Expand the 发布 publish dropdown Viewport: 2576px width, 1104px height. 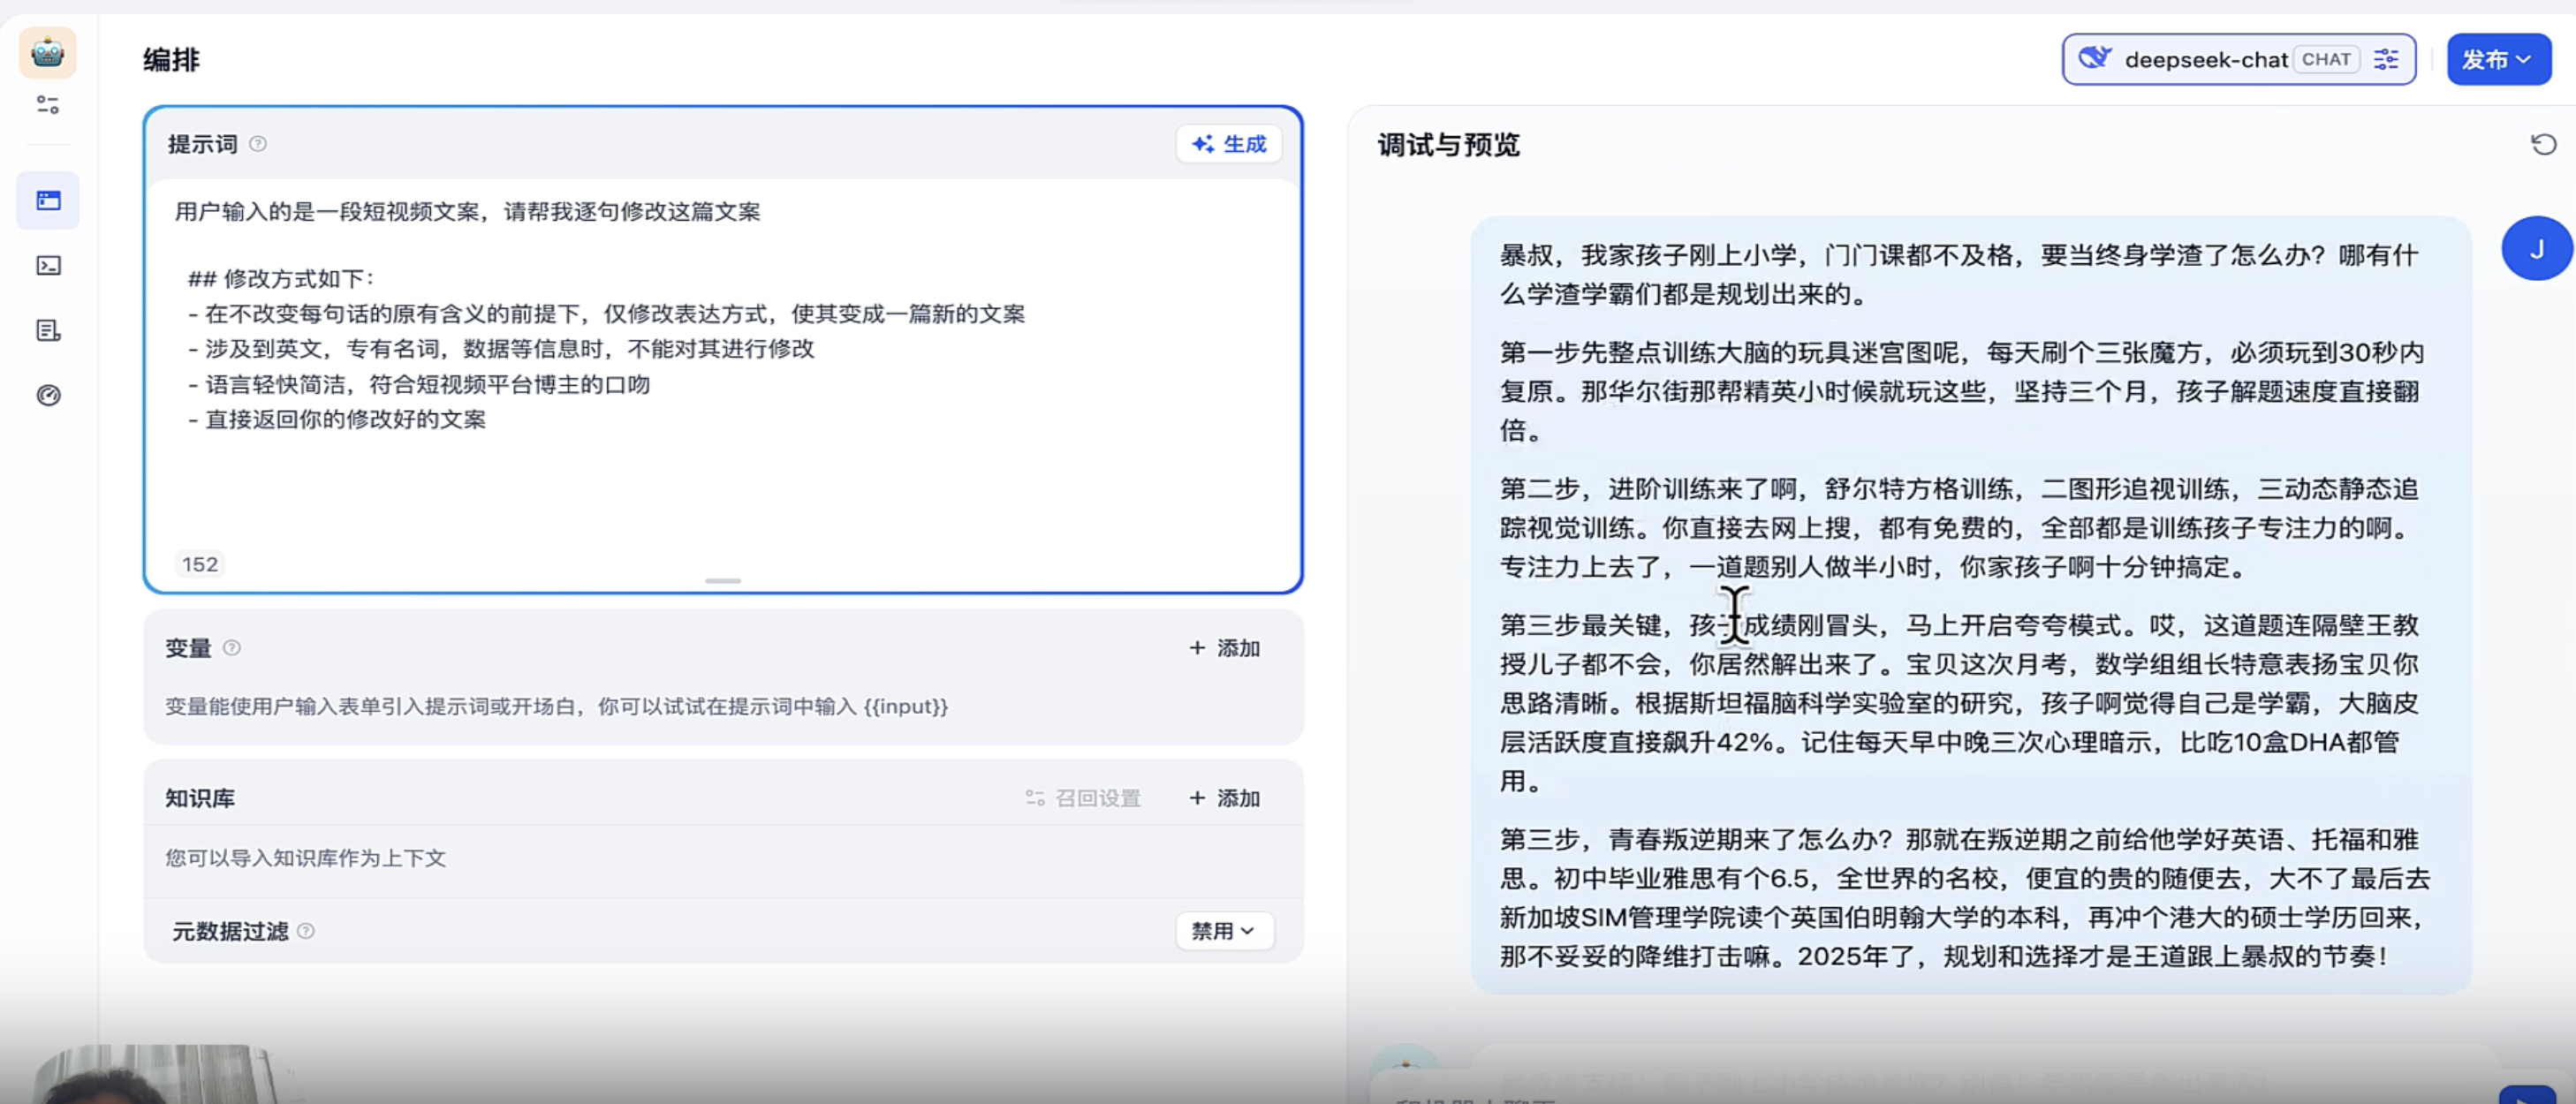click(2497, 60)
